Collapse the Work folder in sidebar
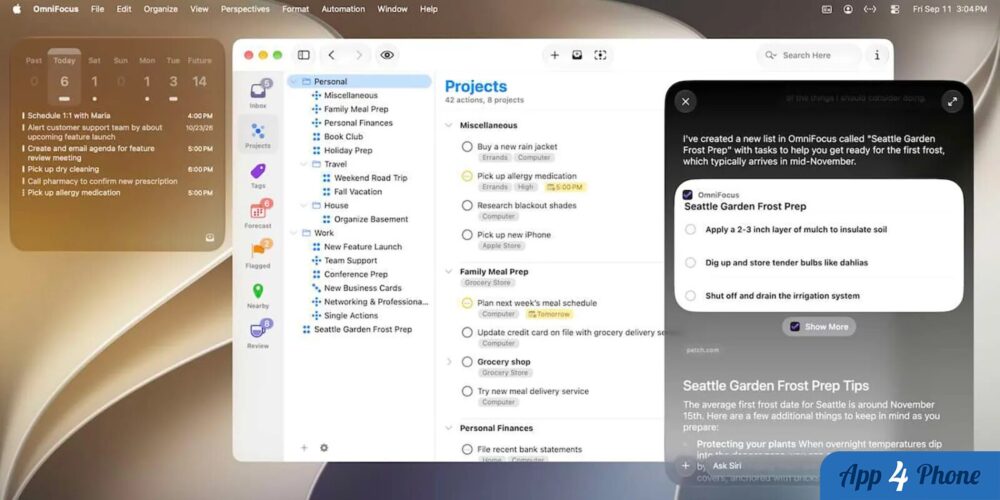The height and width of the screenshot is (500, 1000). (x=293, y=233)
